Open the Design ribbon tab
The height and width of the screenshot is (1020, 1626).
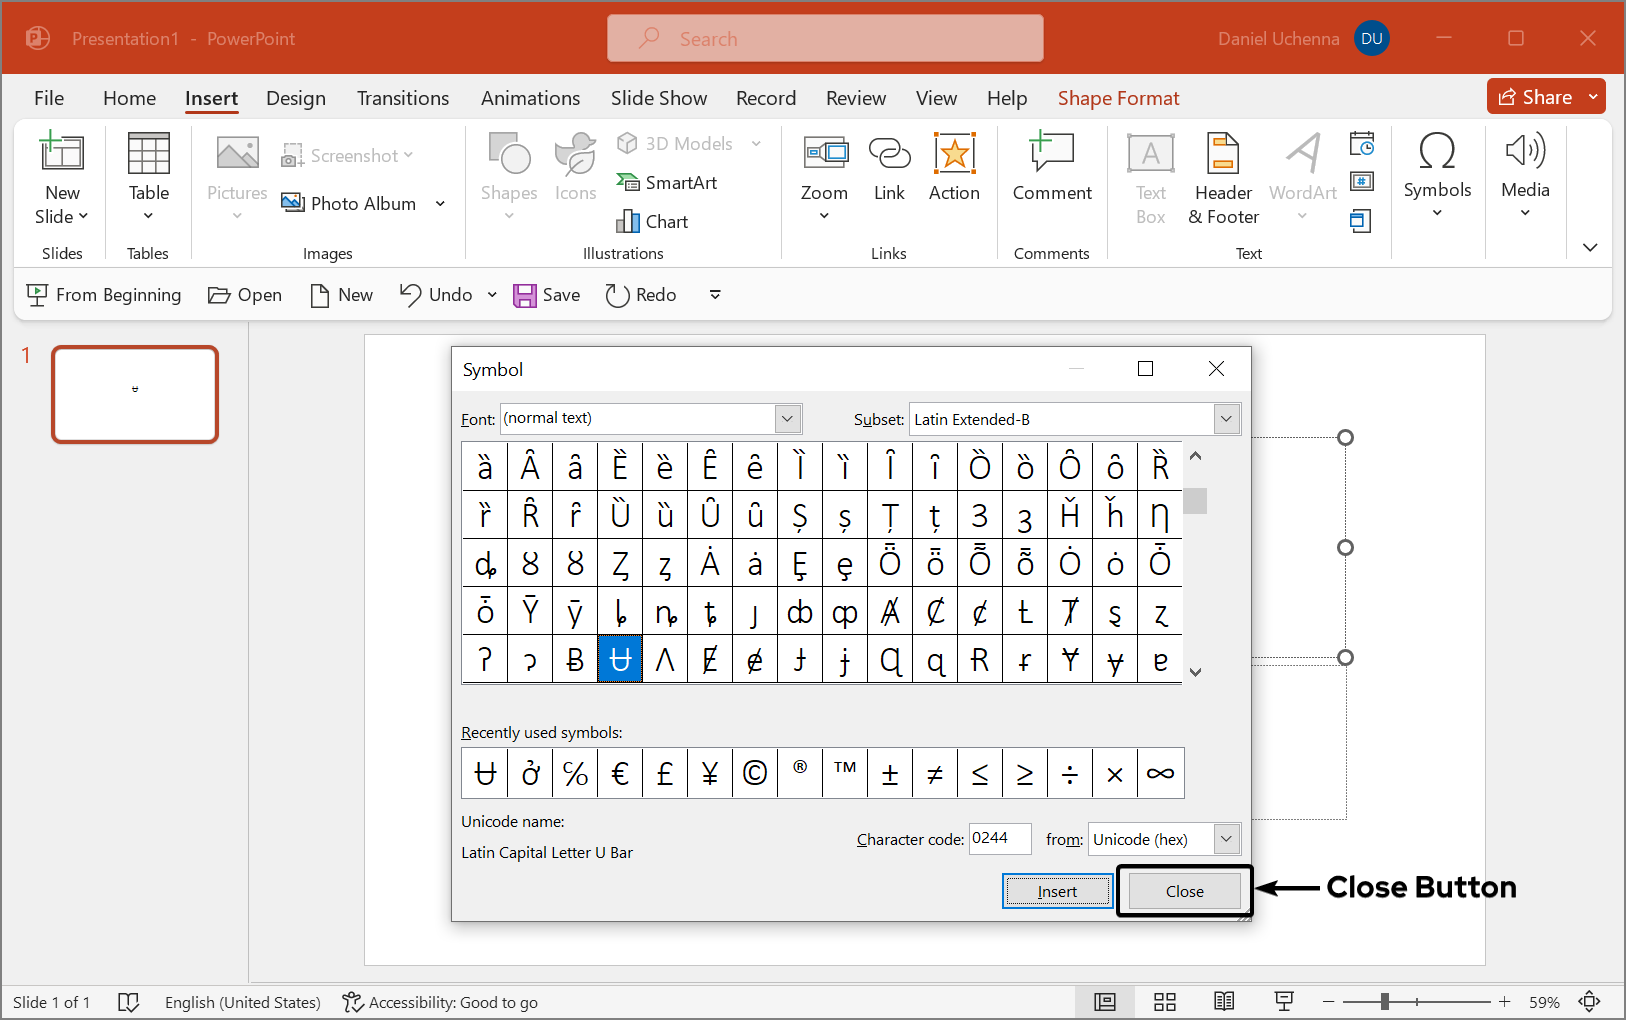(295, 98)
